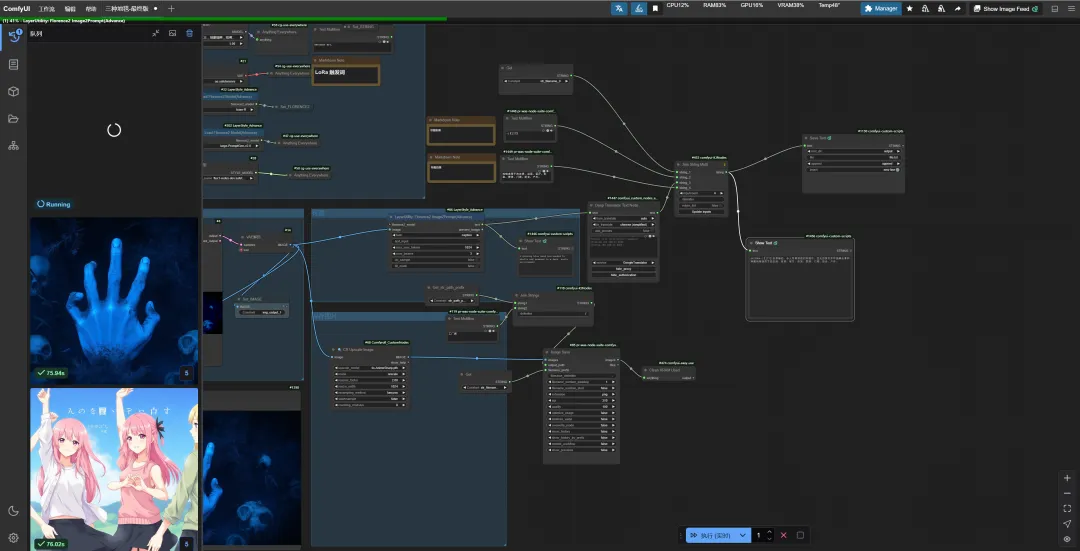The width and height of the screenshot is (1080, 551).
Task: Open the node tree hierarchy sidebar icon
Action: [x=14, y=146]
